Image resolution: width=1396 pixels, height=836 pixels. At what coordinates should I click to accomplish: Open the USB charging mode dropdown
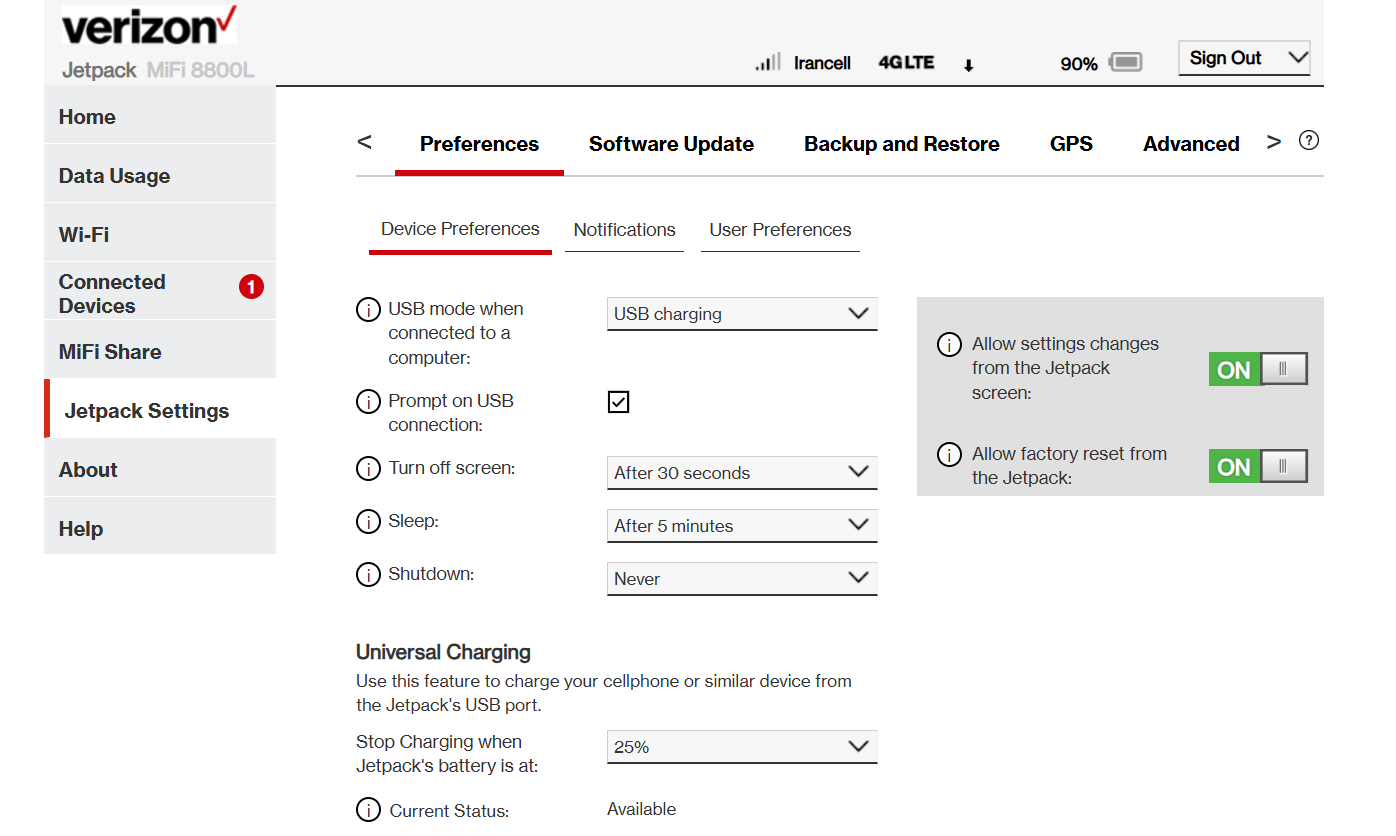[x=741, y=314]
